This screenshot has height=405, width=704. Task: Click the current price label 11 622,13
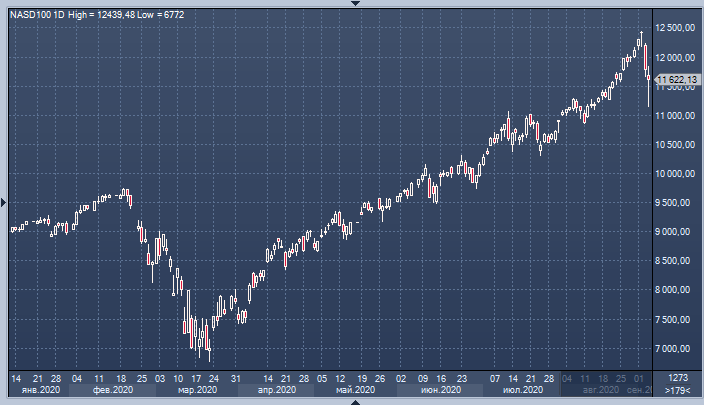click(676, 78)
